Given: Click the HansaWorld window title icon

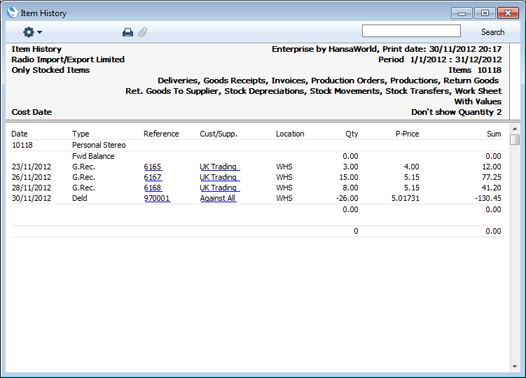Looking at the screenshot, I should click(x=12, y=13).
